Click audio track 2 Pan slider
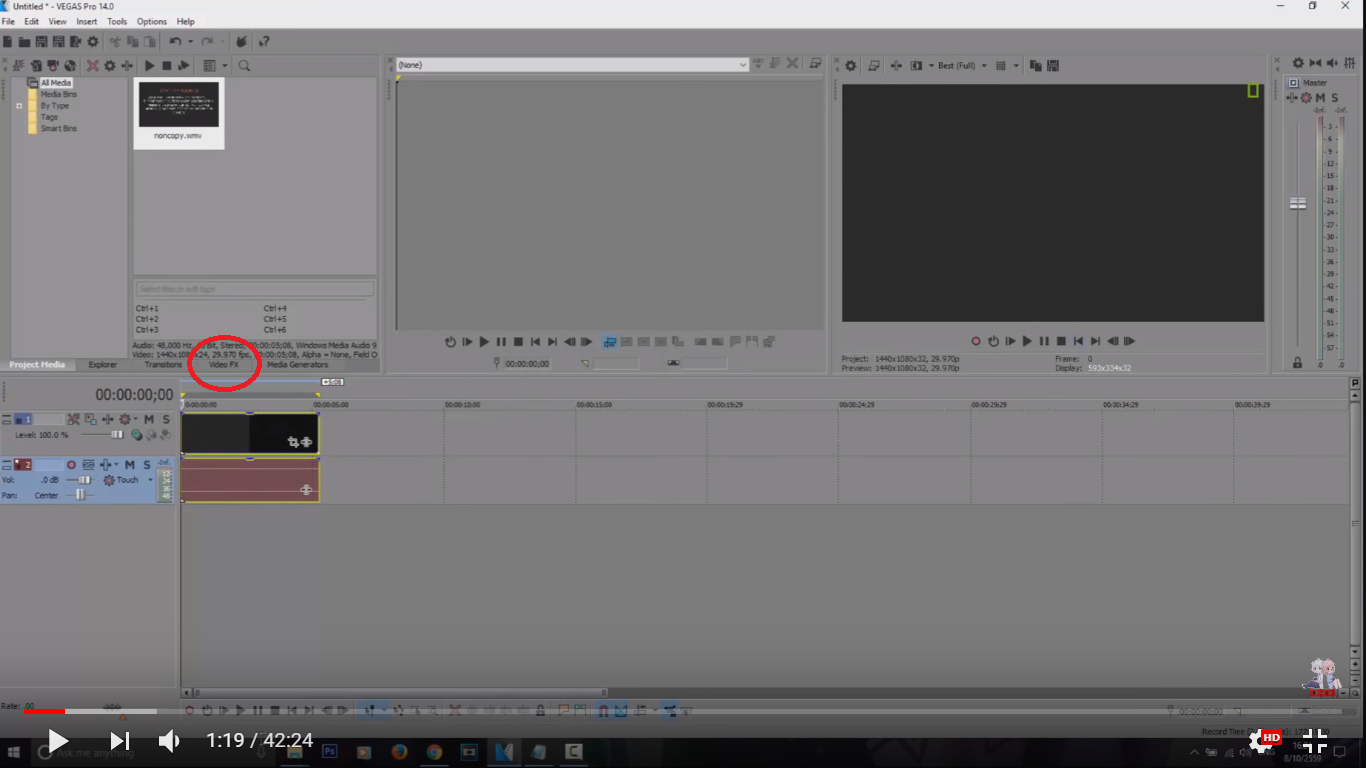The image size is (1366, 768). point(80,495)
